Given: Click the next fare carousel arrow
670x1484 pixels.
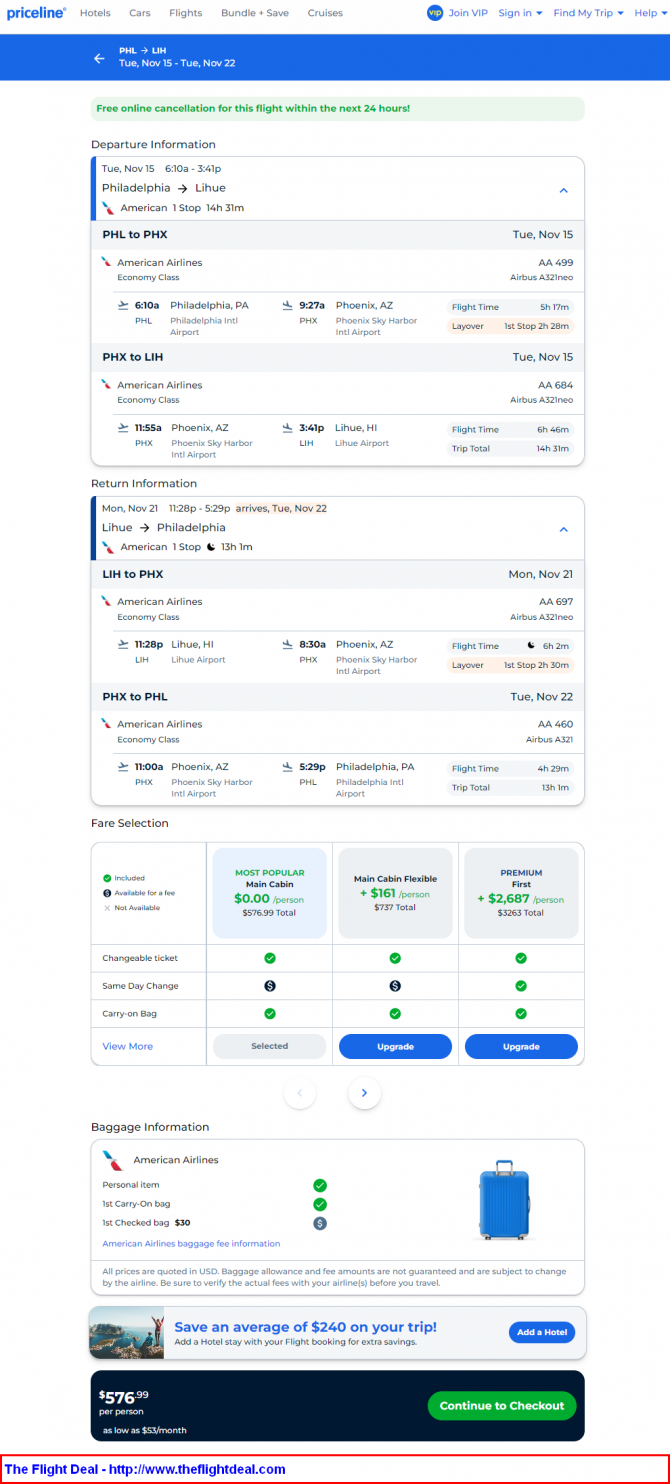Looking at the screenshot, I should (x=364, y=1092).
